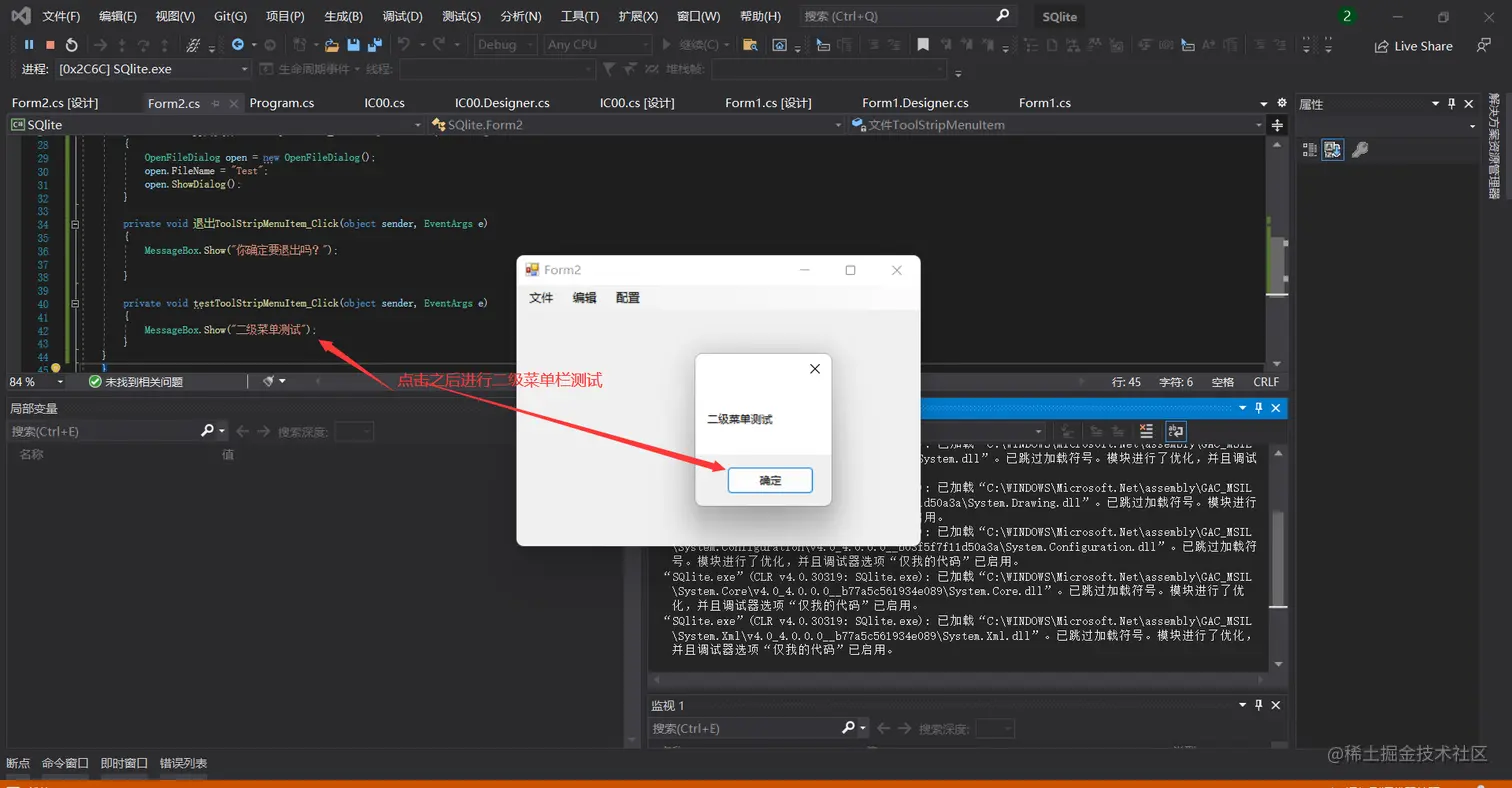Show alphabetical view in Properties panel
Viewport: 1512px width, 788px height.
click(1333, 150)
